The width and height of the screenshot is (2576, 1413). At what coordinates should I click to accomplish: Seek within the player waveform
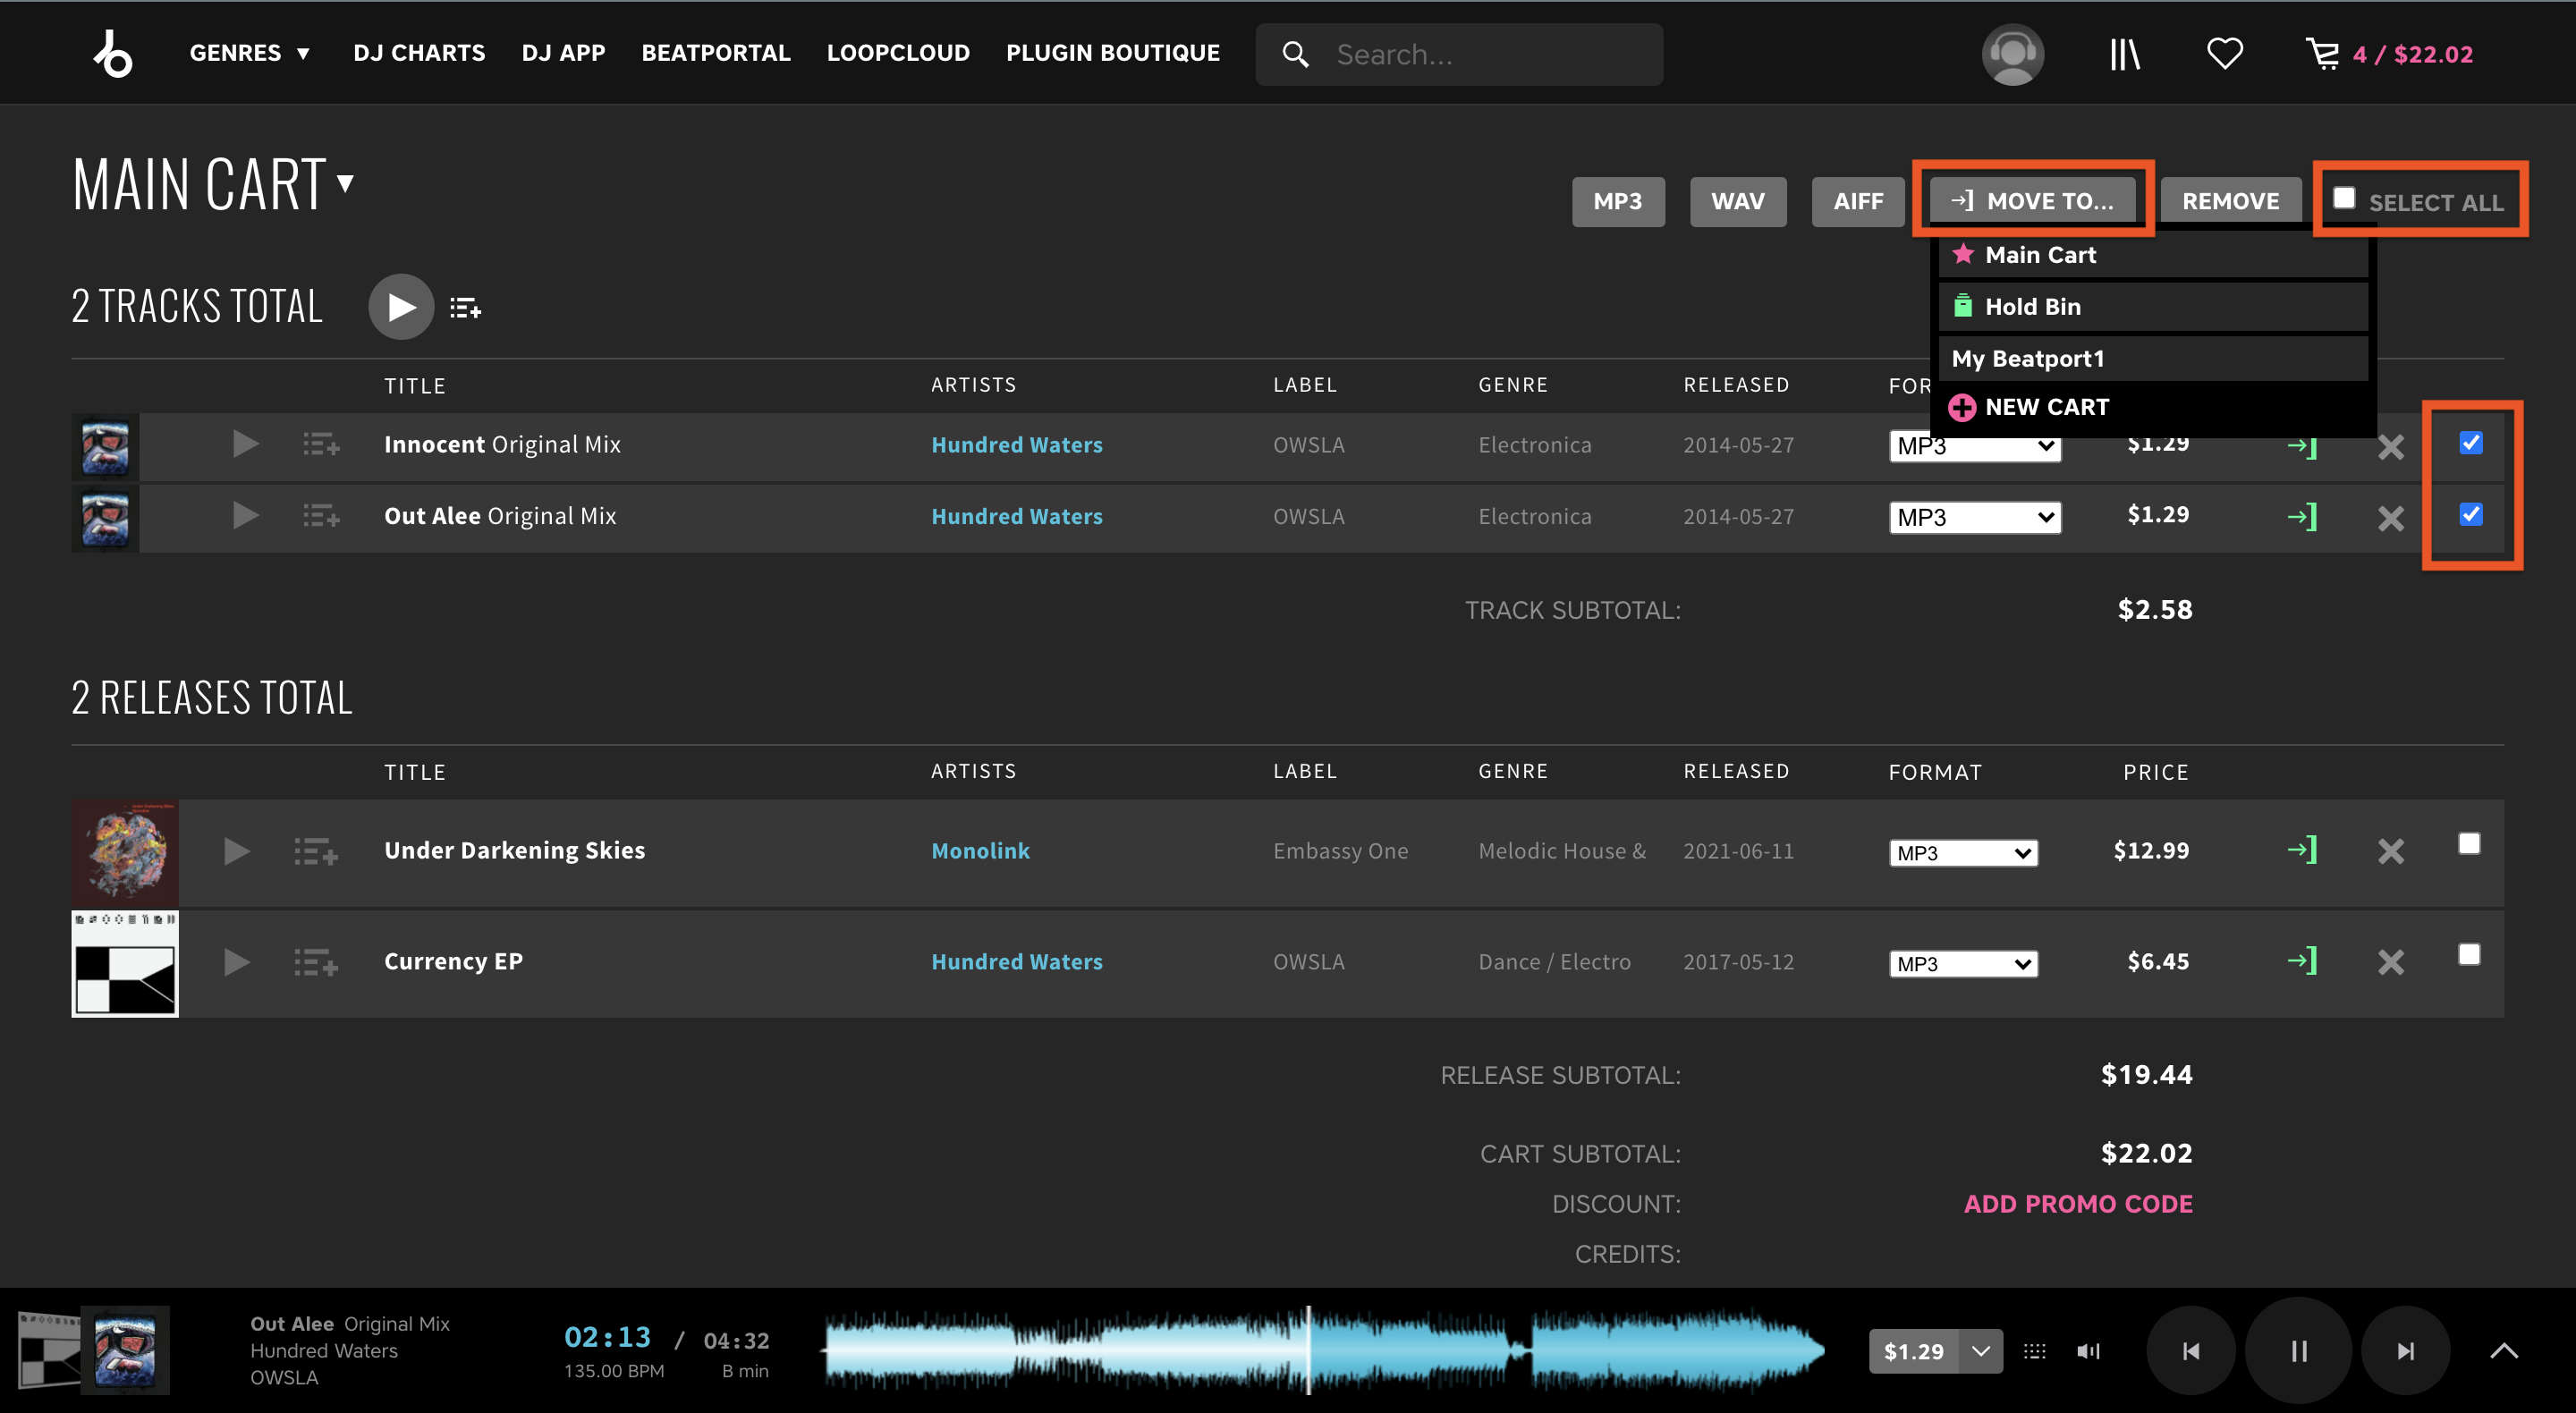1322,1351
